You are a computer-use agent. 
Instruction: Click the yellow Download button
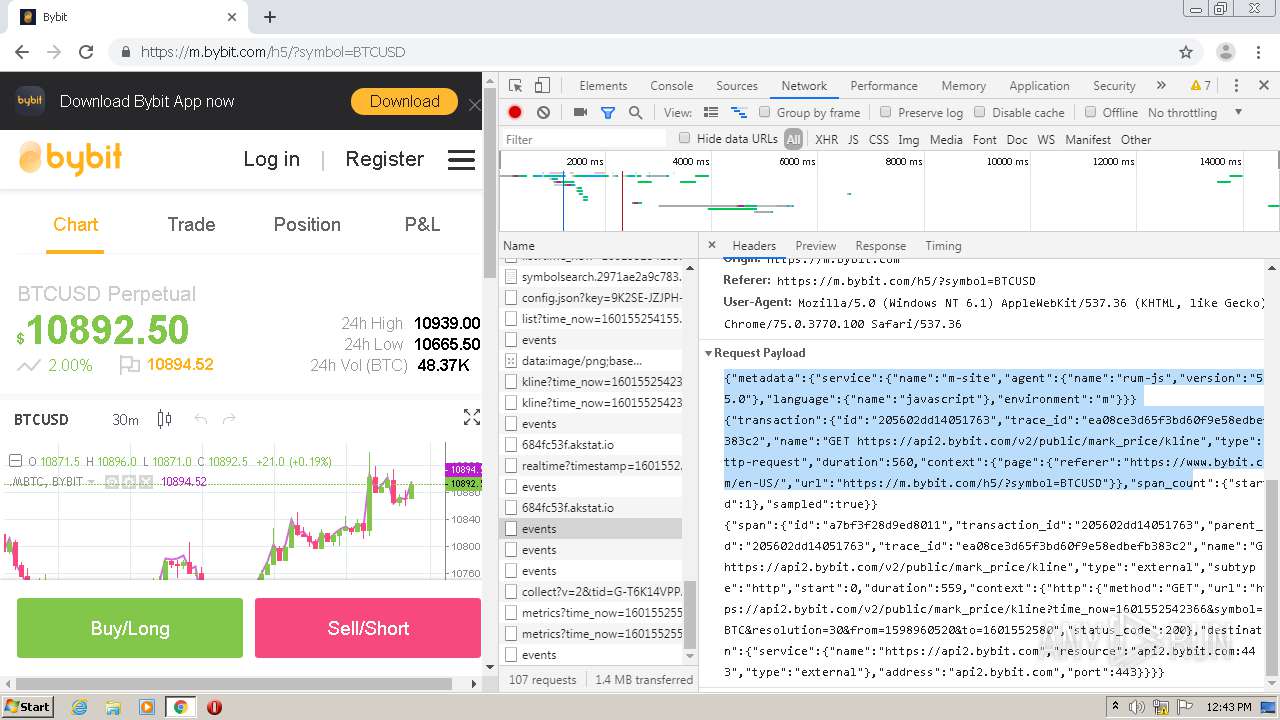tap(404, 101)
